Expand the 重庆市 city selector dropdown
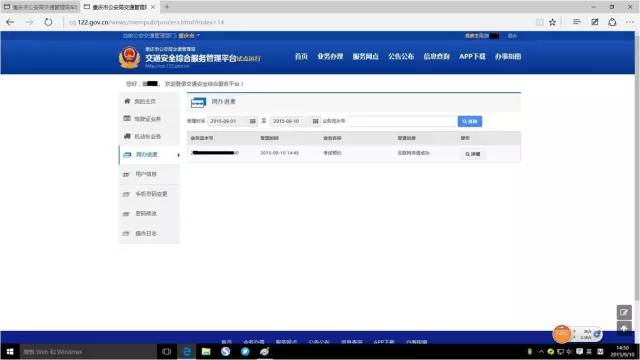 click(189, 36)
